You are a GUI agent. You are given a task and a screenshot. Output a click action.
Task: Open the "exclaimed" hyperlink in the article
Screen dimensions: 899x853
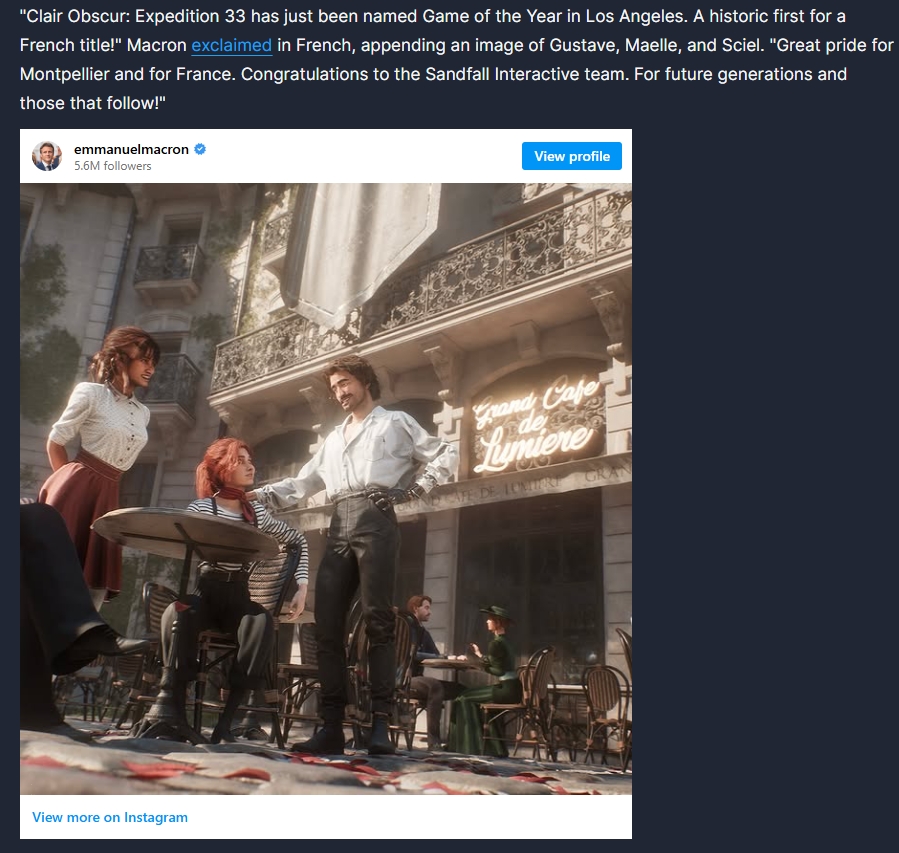pos(231,45)
